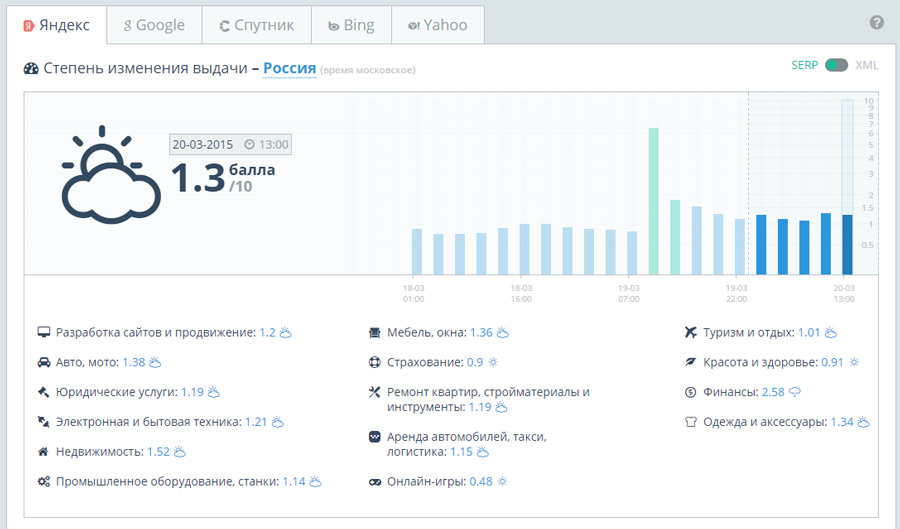Click the monitor icon beside Разработка сайтов

[x=43, y=332]
